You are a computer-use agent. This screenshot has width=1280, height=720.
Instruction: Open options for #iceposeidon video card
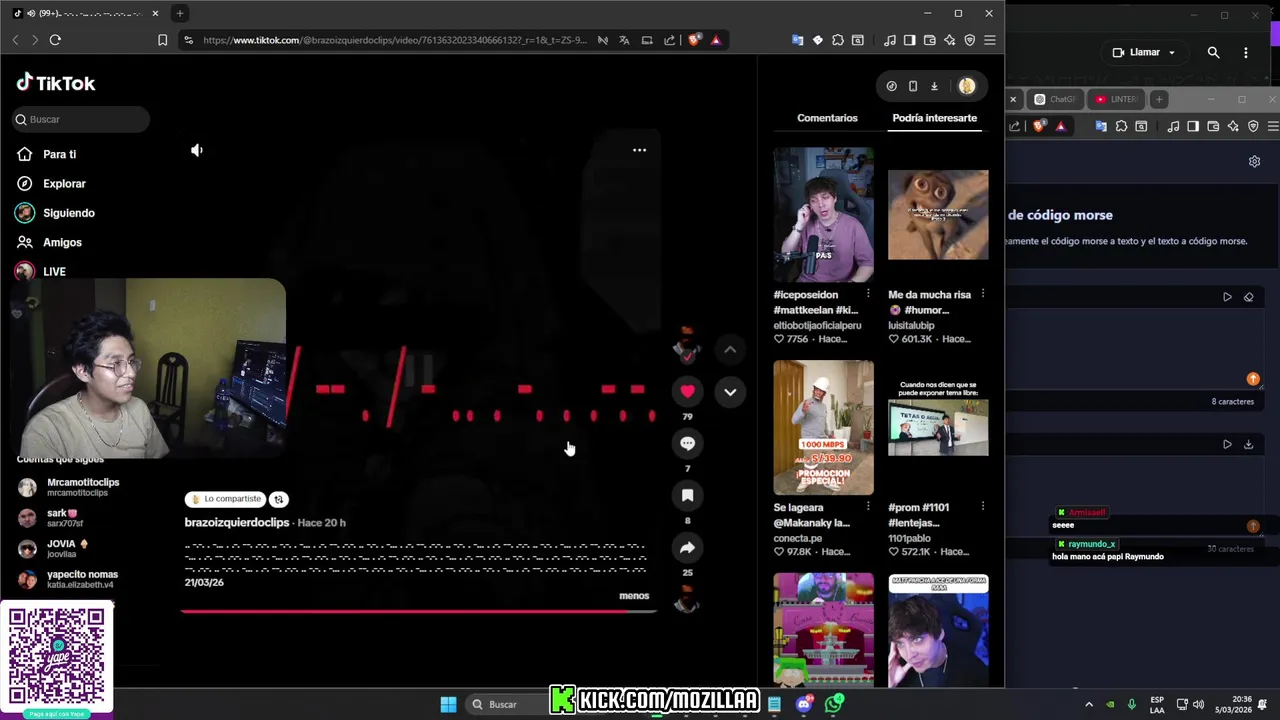868,294
